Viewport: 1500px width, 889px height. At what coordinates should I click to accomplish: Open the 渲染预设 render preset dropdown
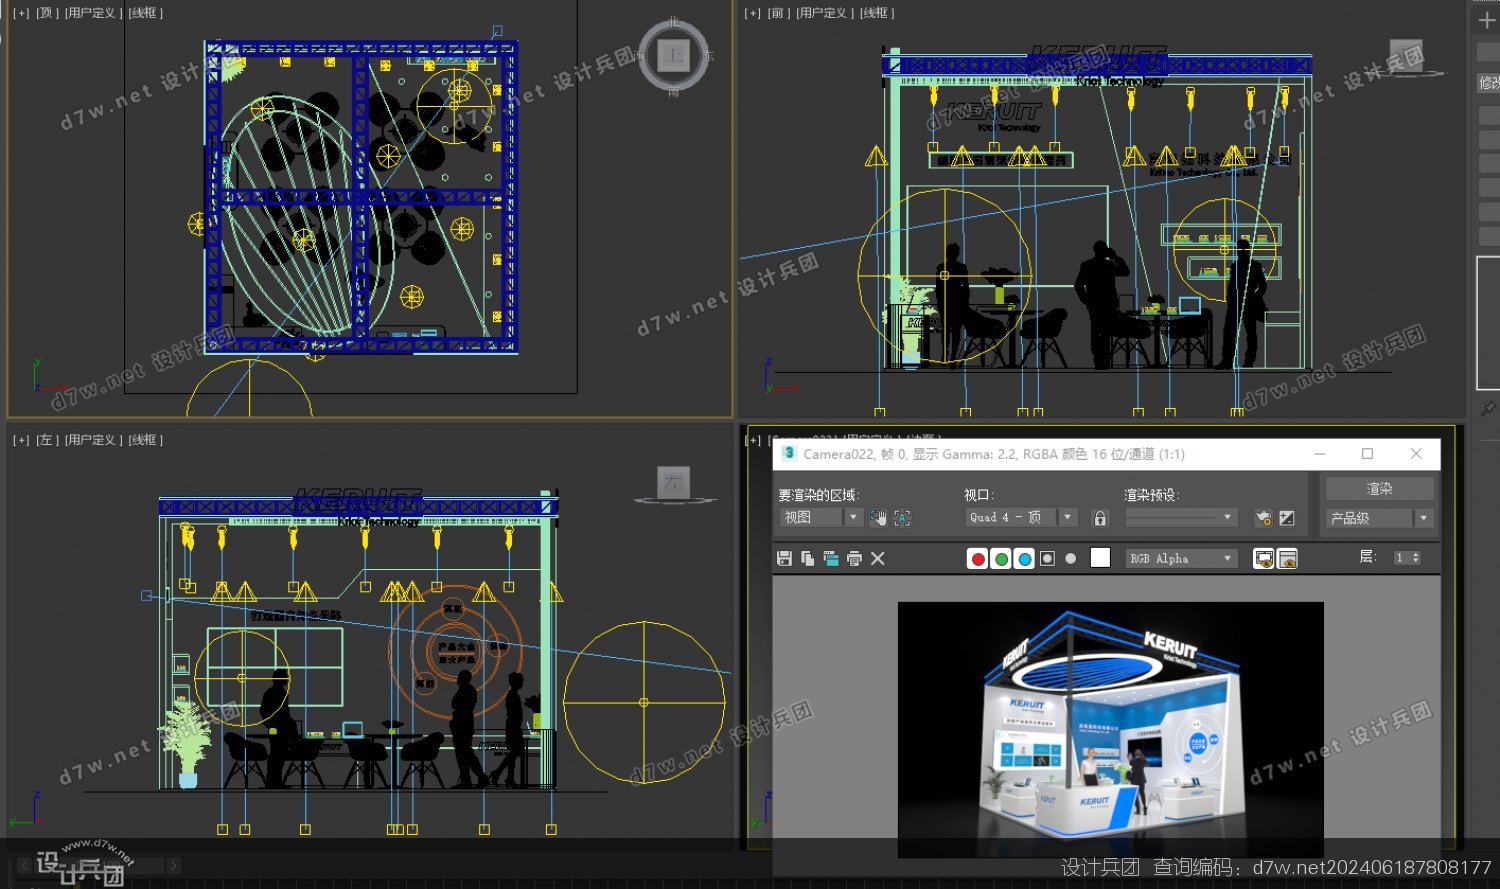click(x=1181, y=517)
